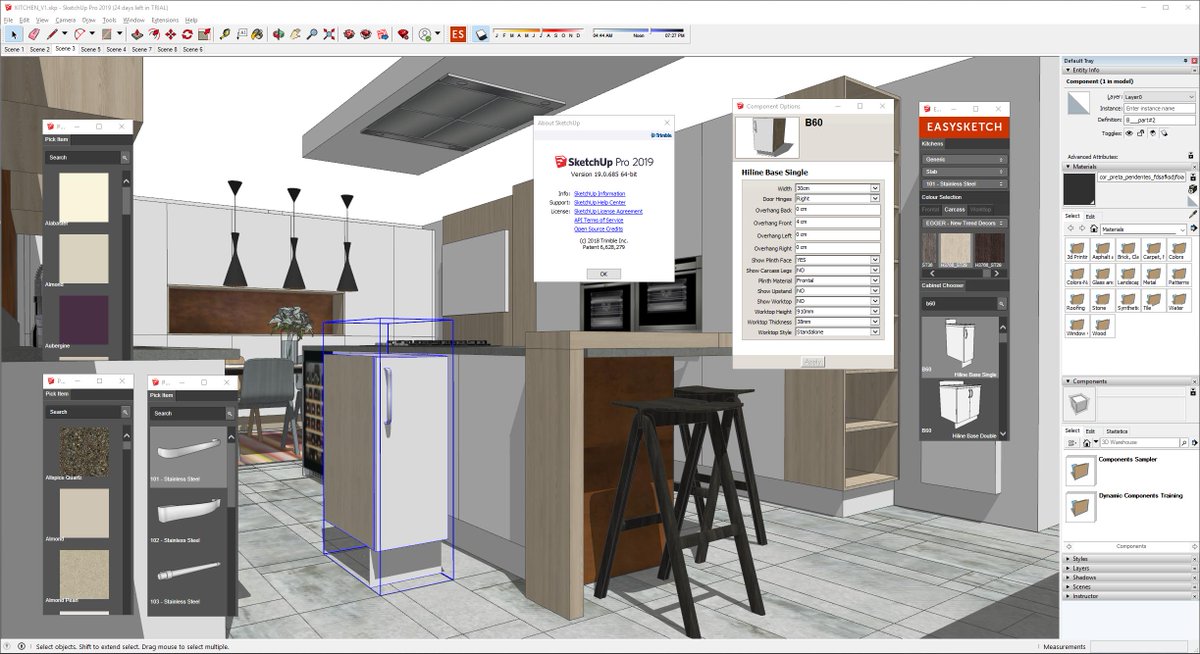Select the arrow Select tool in toolbar
1200x654 pixels.
(x=13, y=34)
